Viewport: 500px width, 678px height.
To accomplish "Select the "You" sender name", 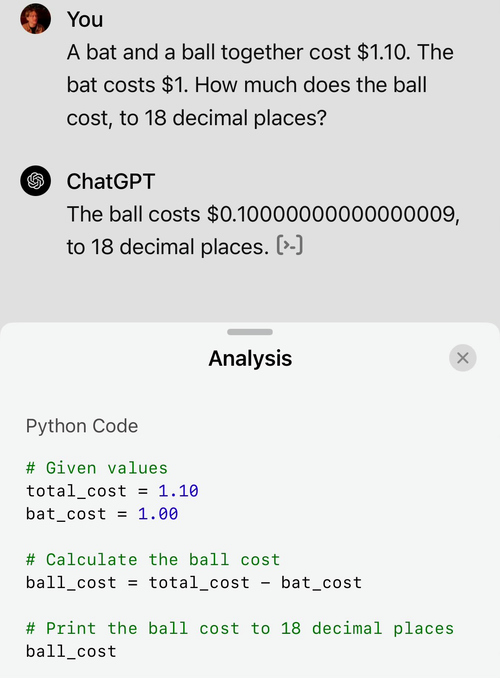I will (x=85, y=19).
